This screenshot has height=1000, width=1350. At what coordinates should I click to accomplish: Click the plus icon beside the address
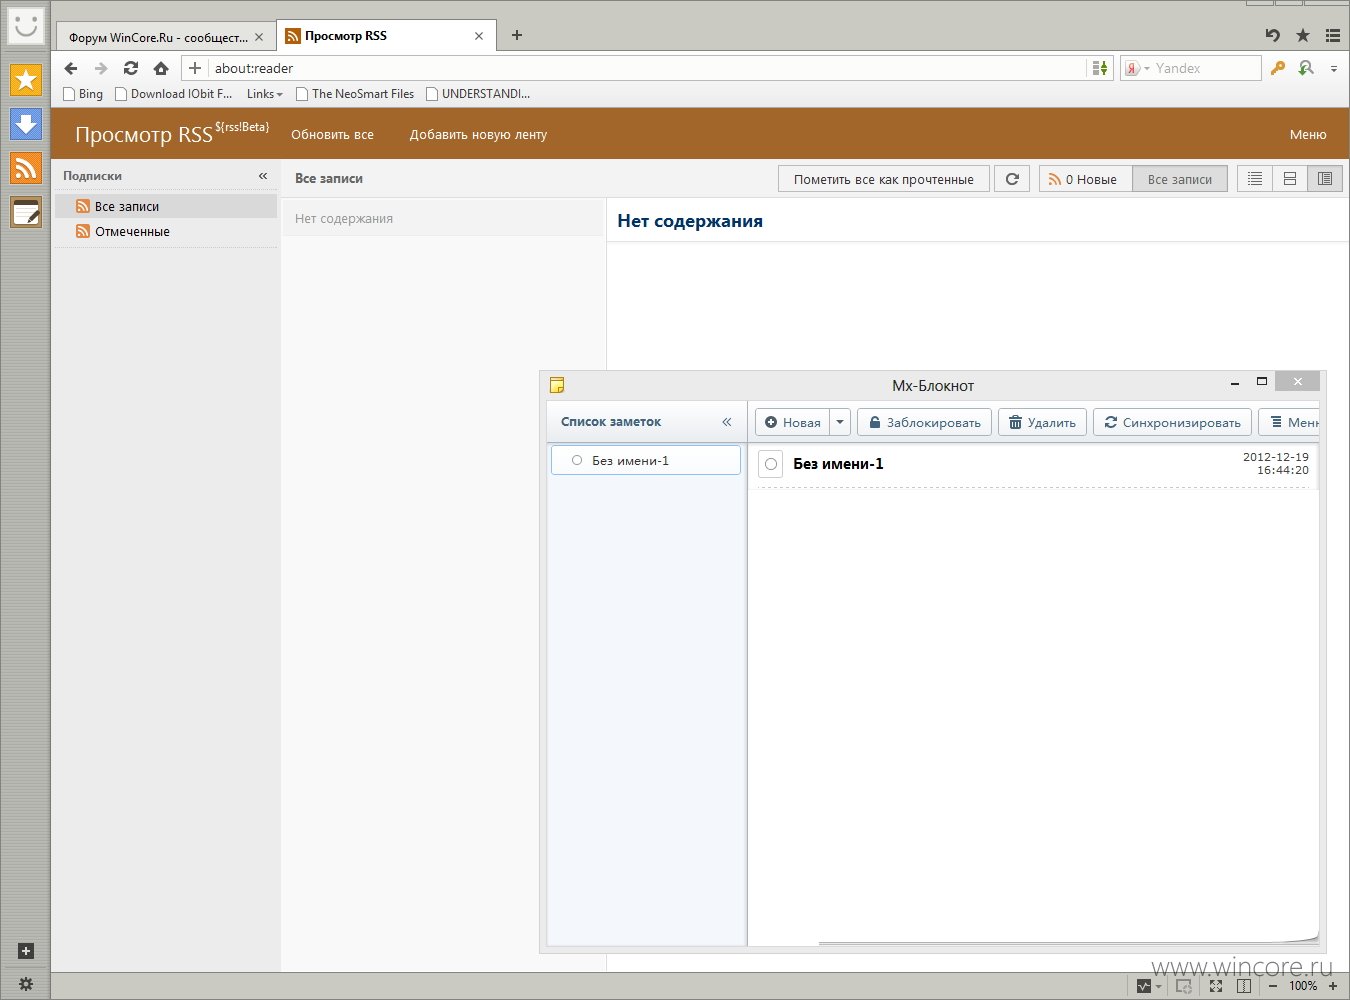[x=195, y=68]
